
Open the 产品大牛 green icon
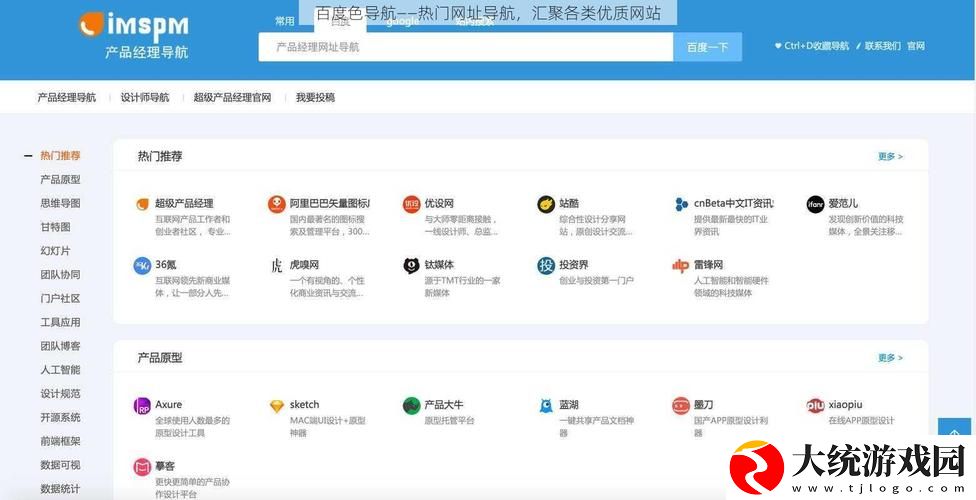tap(411, 406)
